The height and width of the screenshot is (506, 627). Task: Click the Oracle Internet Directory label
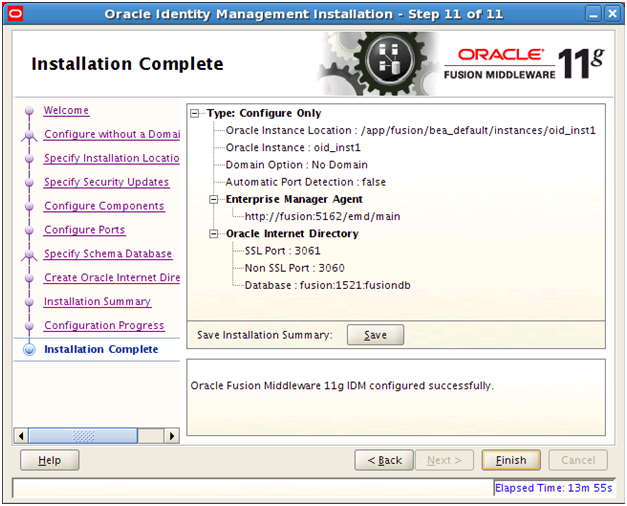point(292,234)
